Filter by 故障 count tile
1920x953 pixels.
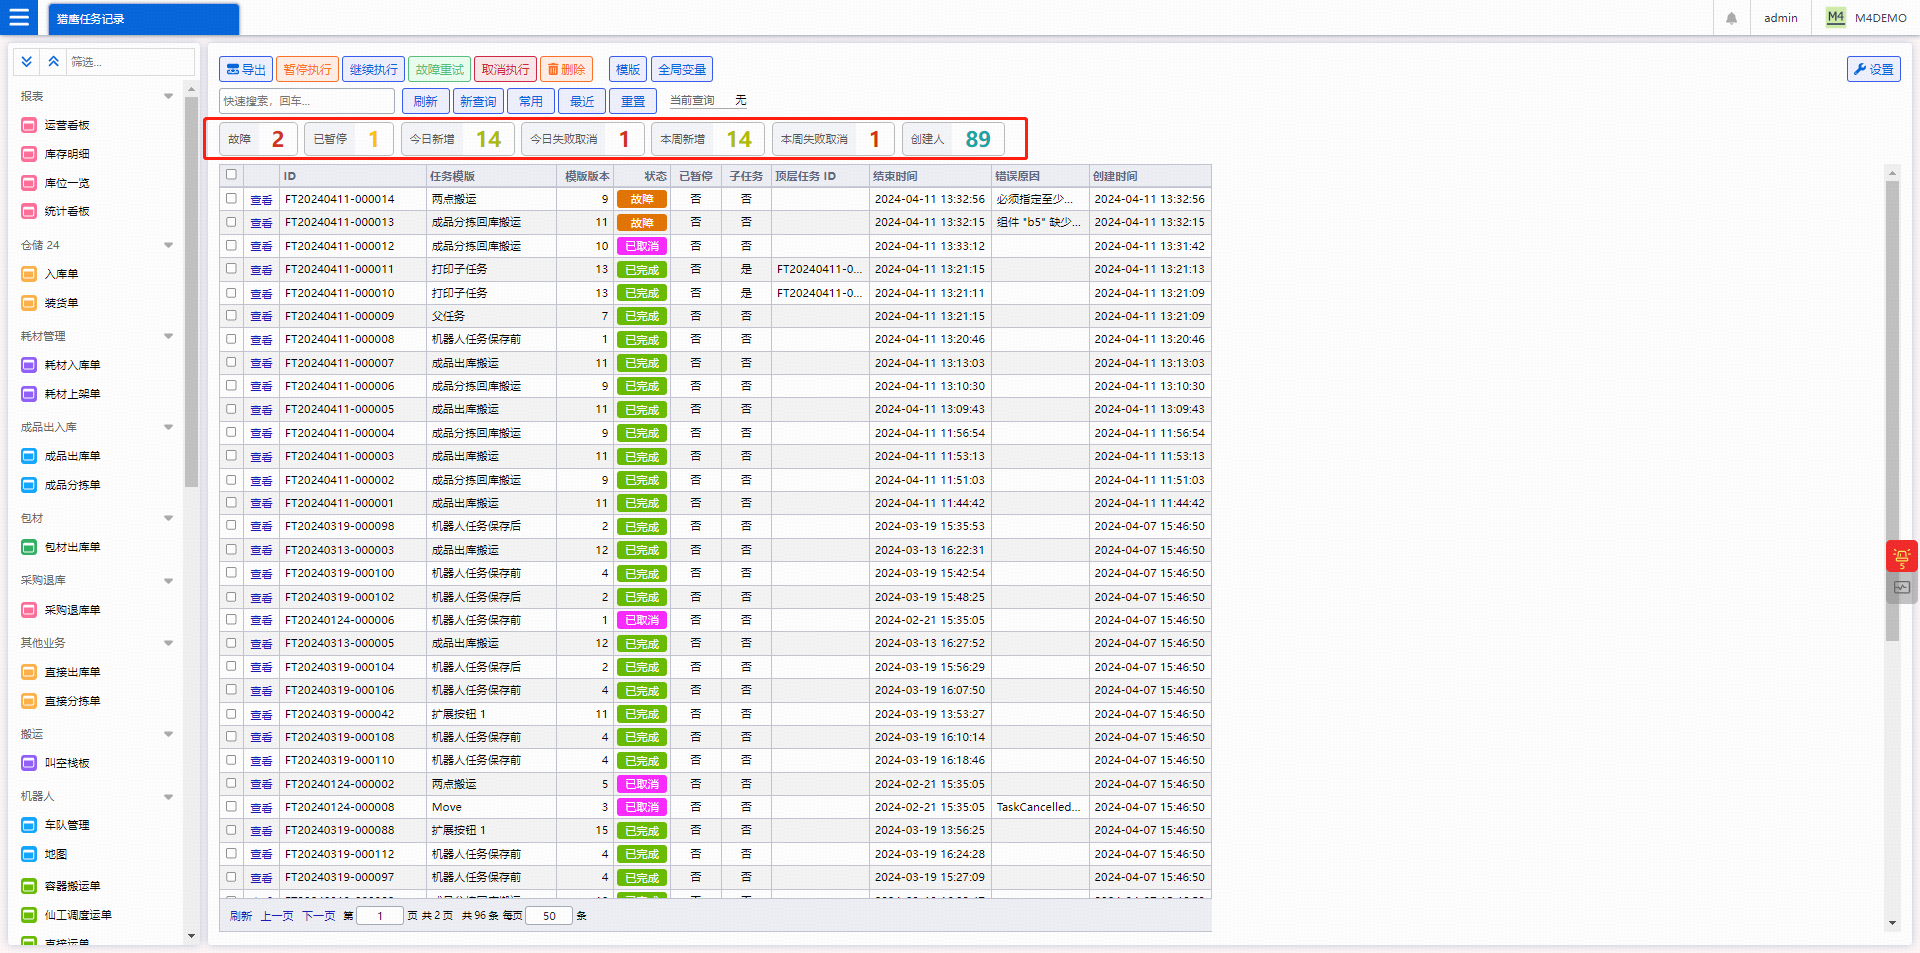[258, 139]
